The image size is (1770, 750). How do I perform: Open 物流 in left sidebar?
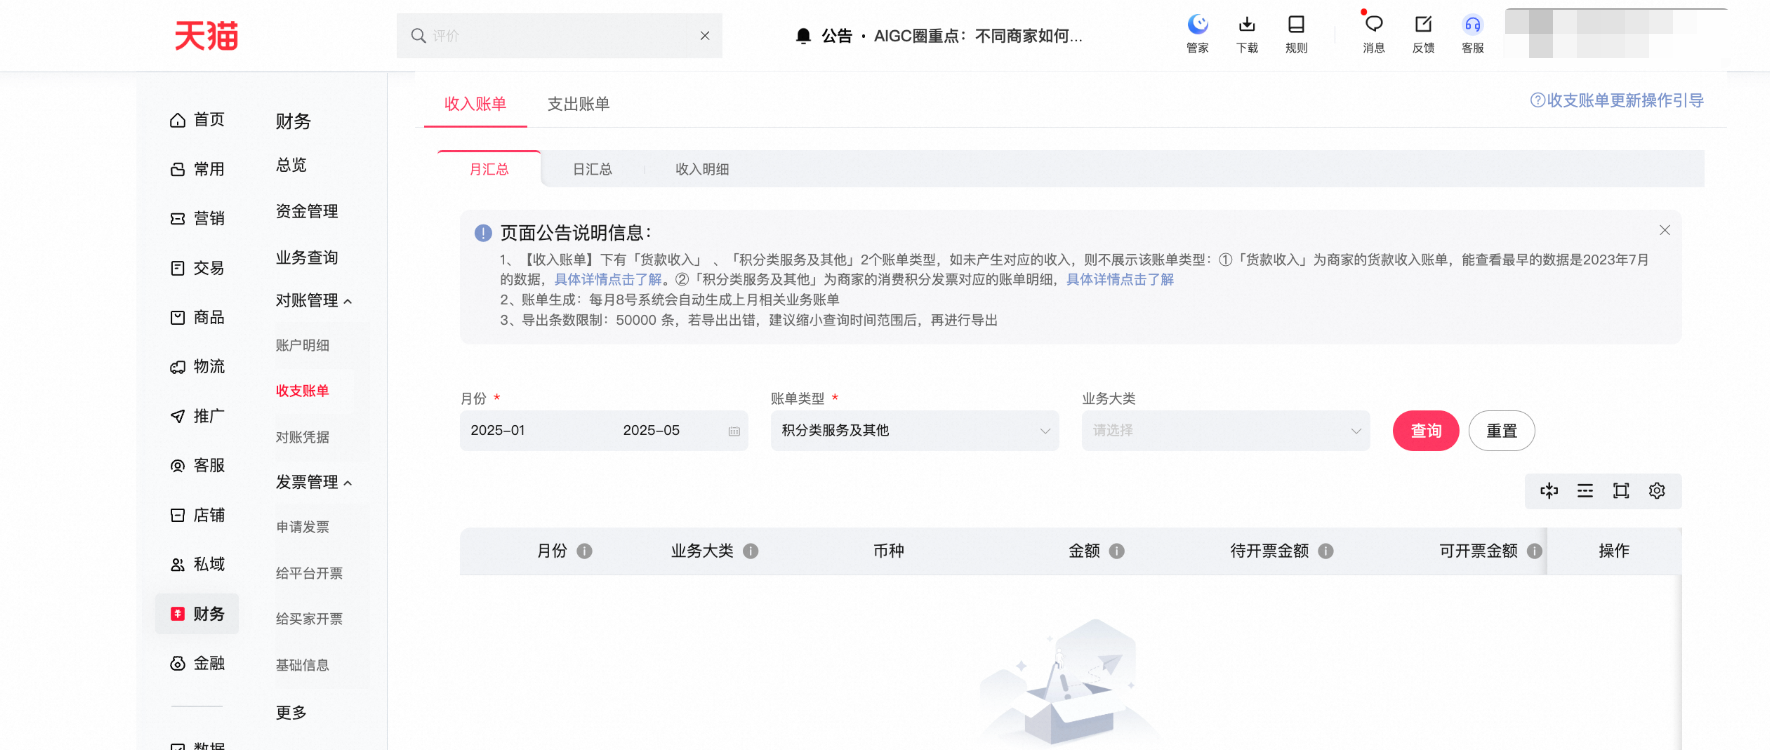(197, 366)
